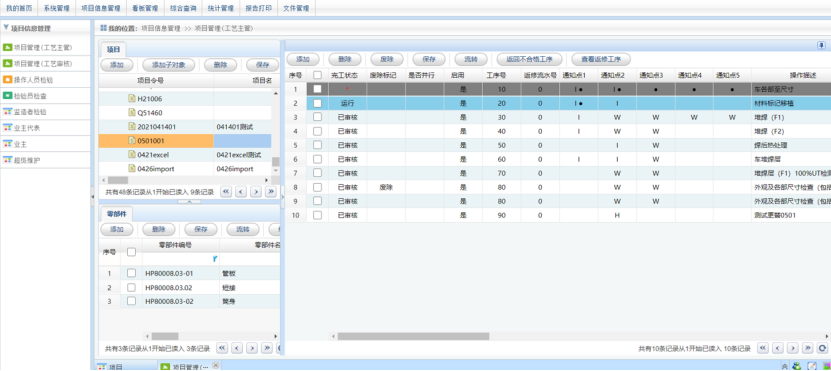Open 项目管理(工艺主管) in the sidebar
Image resolution: width=831 pixels, height=371 pixels.
[42, 47]
